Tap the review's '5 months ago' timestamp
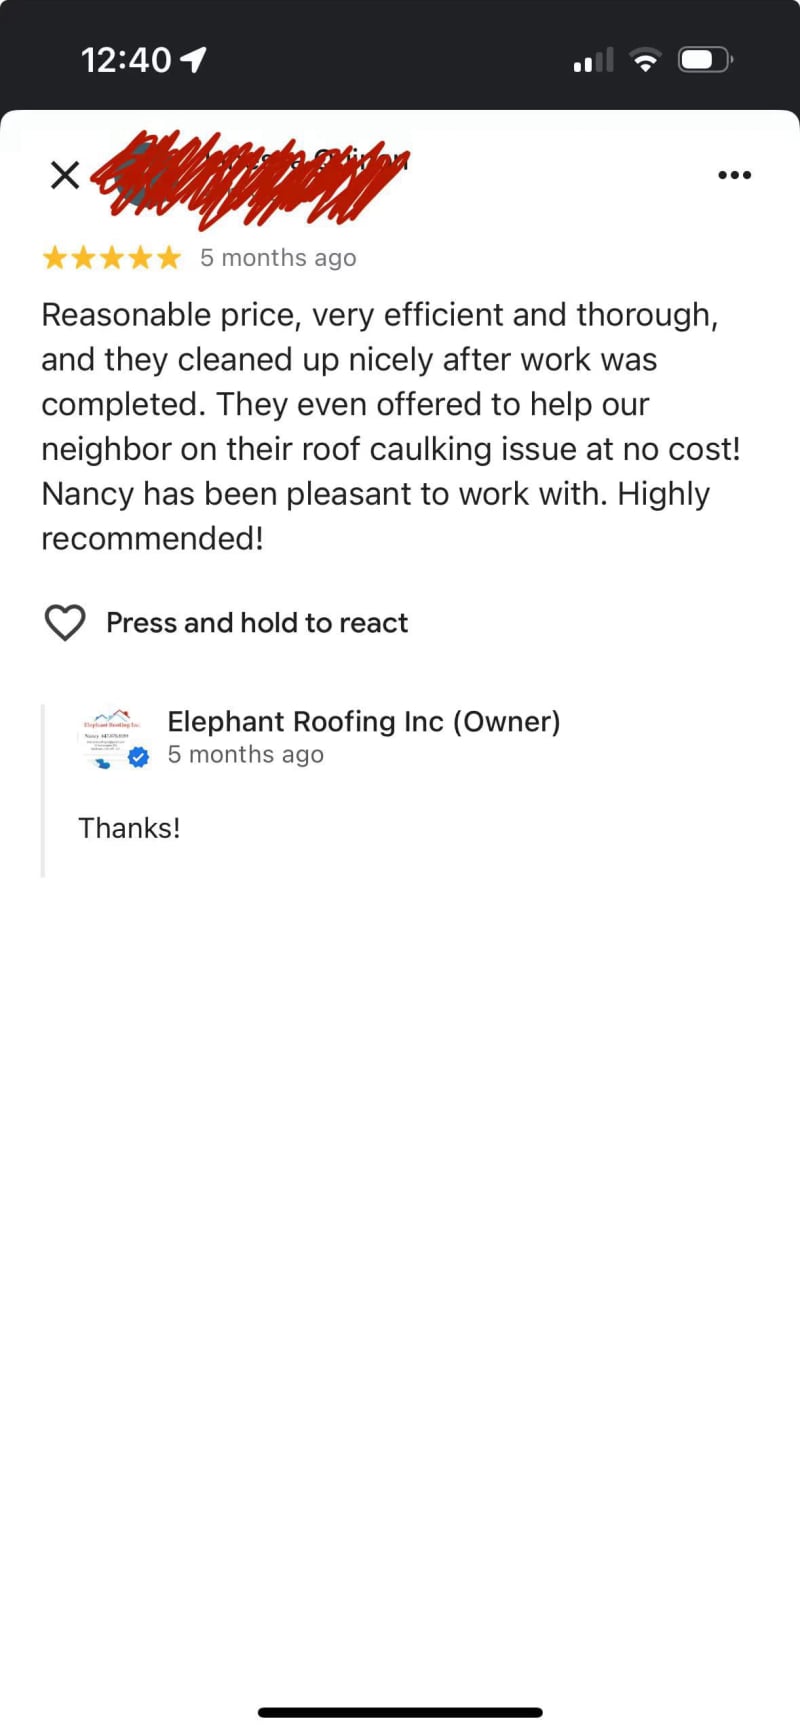 click(278, 258)
